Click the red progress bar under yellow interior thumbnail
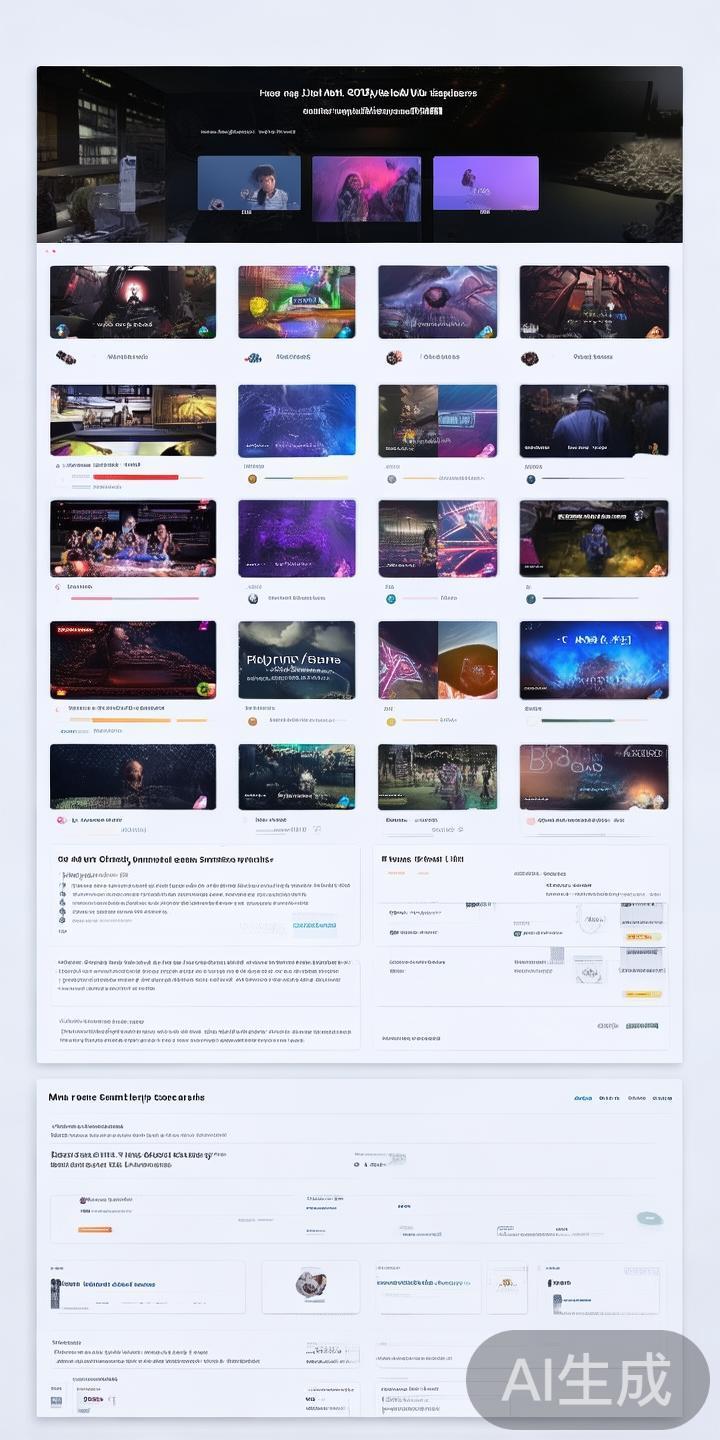The height and width of the screenshot is (1440, 720). [x=135, y=477]
